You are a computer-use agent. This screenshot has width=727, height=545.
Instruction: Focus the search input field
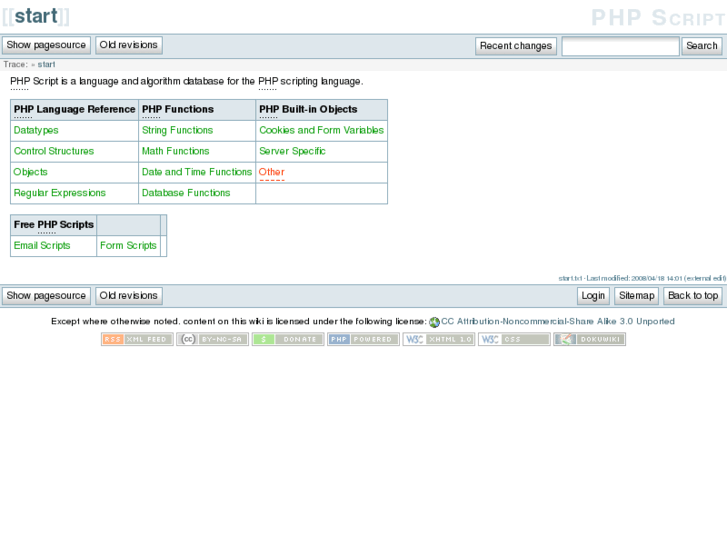pos(620,46)
